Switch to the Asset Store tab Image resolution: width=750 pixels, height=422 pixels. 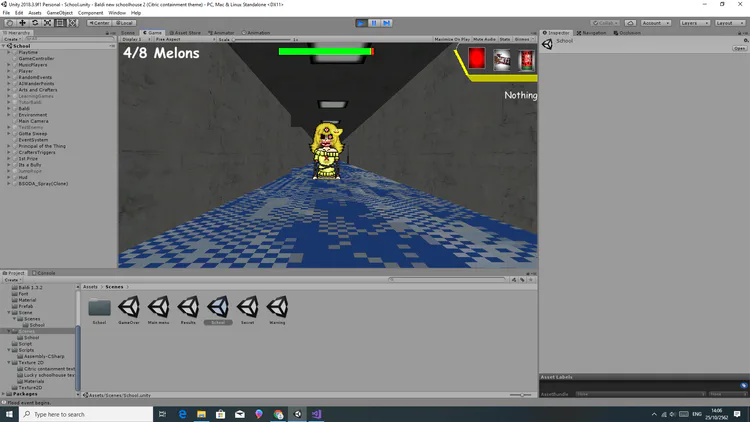coord(186,33)
